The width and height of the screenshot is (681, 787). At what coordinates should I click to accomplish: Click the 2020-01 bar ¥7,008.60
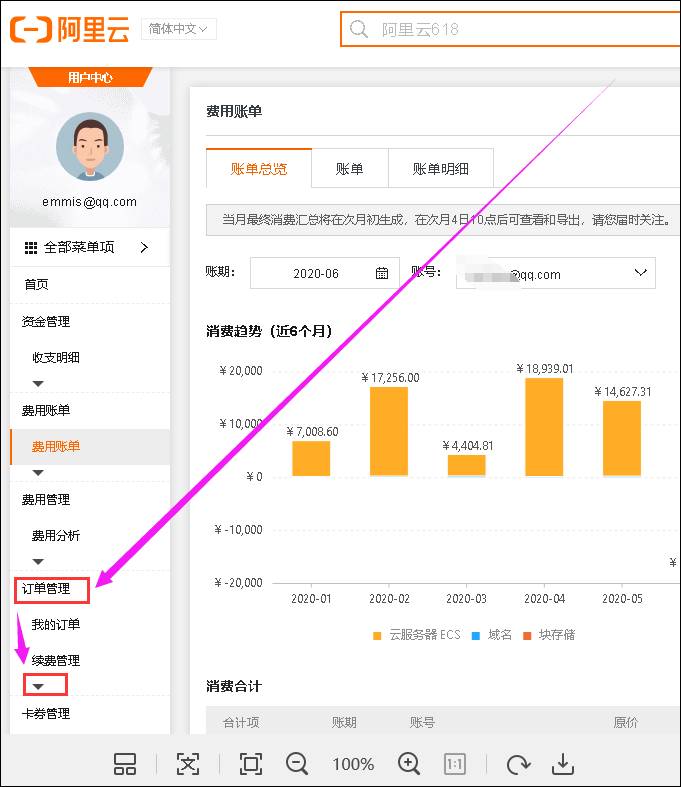311,458
